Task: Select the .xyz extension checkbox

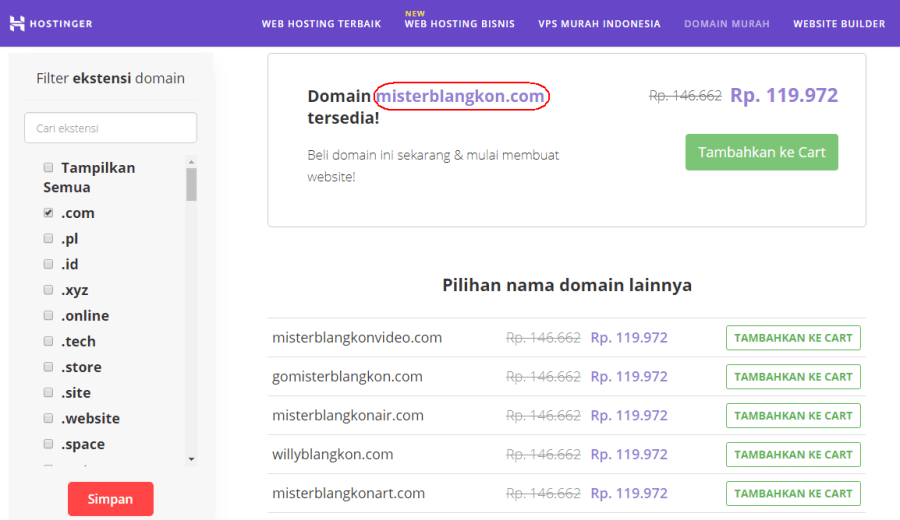Action: click(48, 290)
